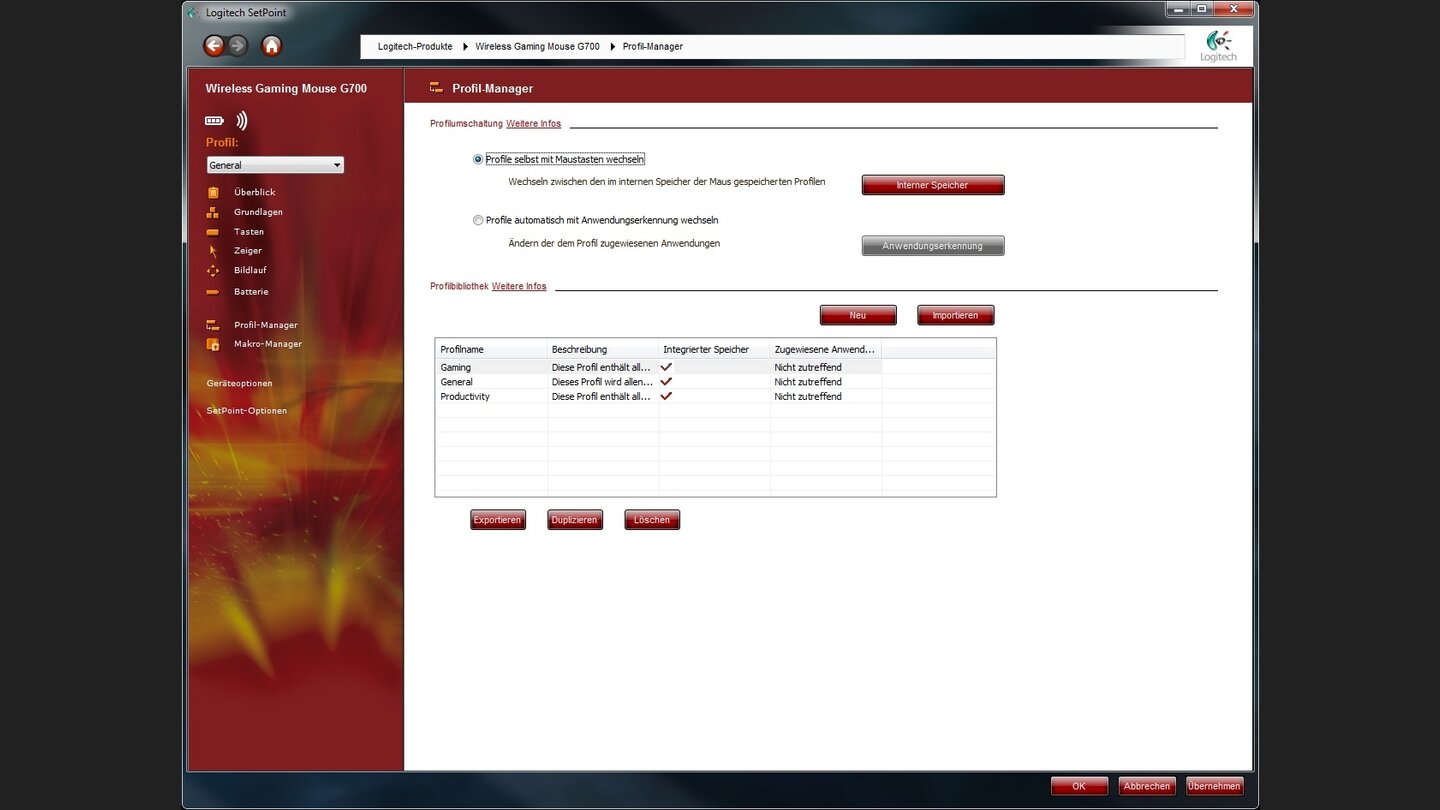Select the Gaming profile row
1440x810 pixels.
pos(715,367)
